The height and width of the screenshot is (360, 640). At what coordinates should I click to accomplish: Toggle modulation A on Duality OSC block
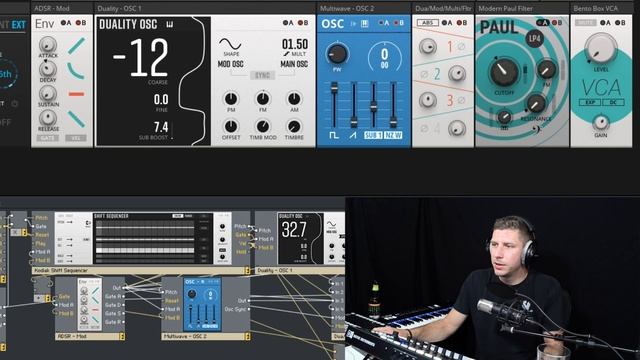click(288, 23)
